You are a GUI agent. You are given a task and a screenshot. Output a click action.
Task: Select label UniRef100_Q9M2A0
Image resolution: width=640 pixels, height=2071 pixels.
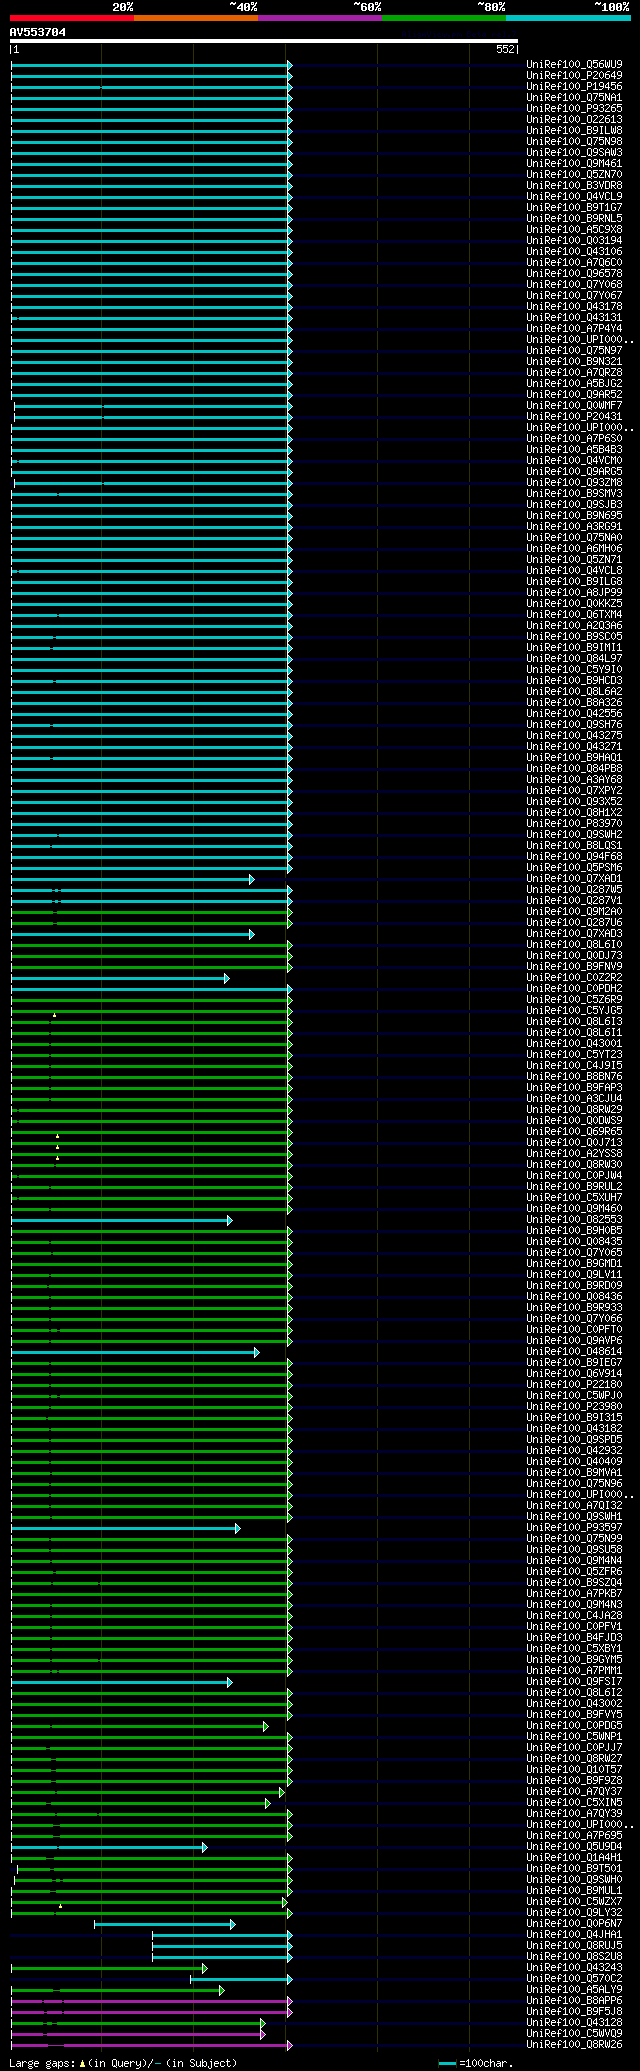tap(574, 911)
